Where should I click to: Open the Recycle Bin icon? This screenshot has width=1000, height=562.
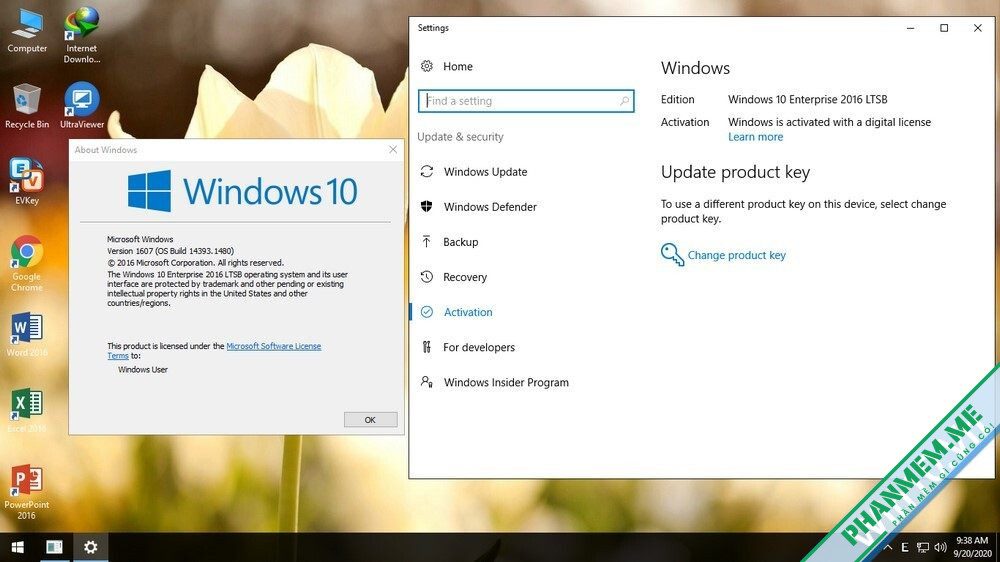point(27,106)
